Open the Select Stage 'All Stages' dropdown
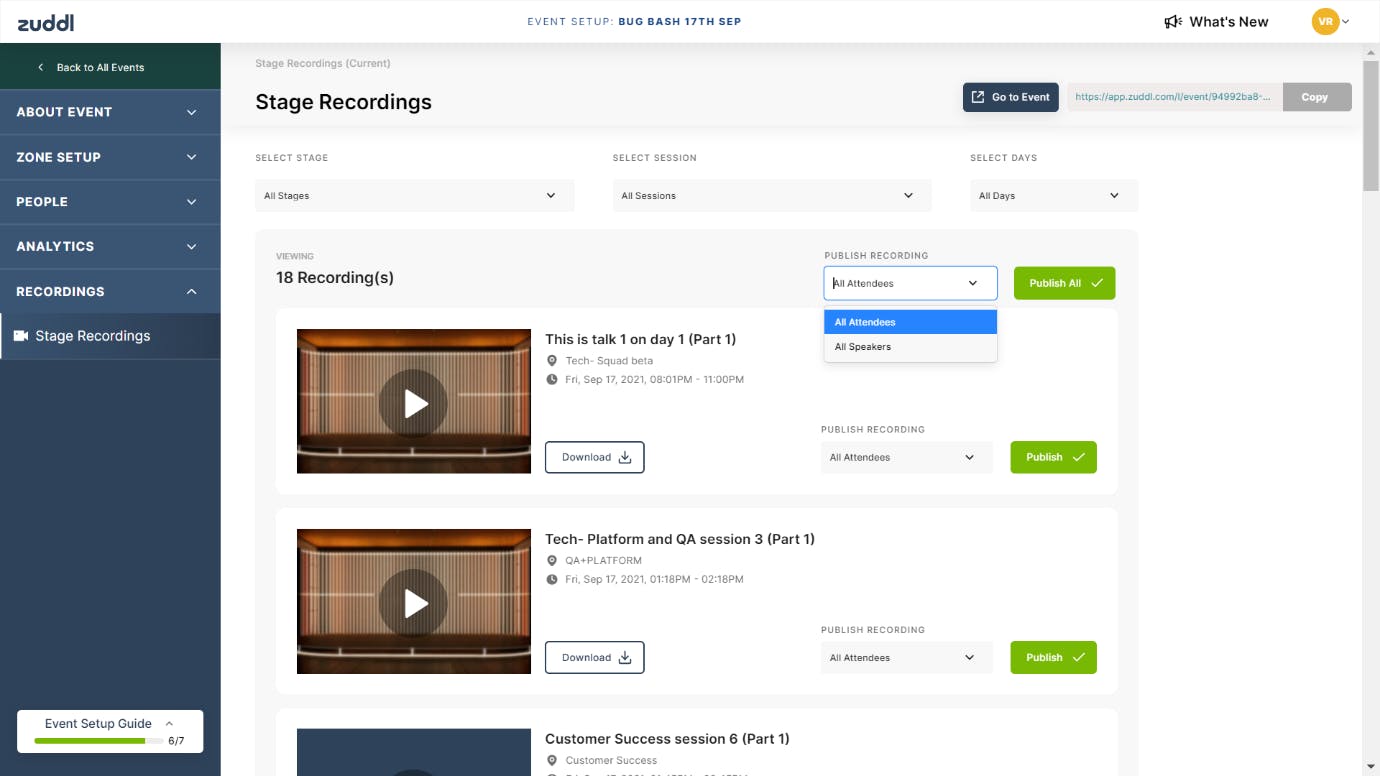 pyautogui.click(x=414, y=196)
